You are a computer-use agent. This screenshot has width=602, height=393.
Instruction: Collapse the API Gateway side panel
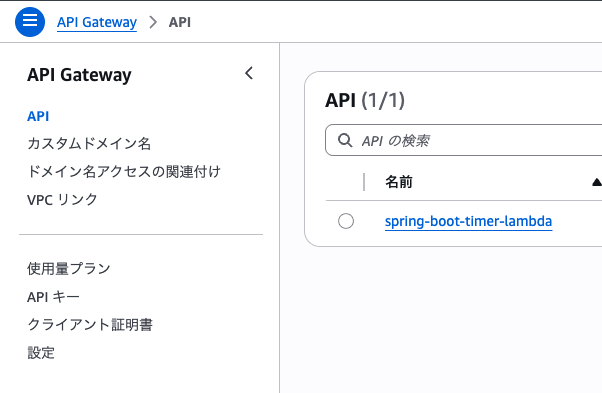[x=249, y=73]
